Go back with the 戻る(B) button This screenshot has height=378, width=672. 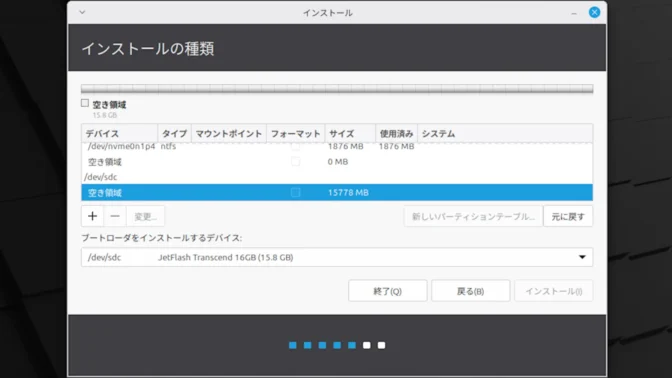(x=471, y=291)
